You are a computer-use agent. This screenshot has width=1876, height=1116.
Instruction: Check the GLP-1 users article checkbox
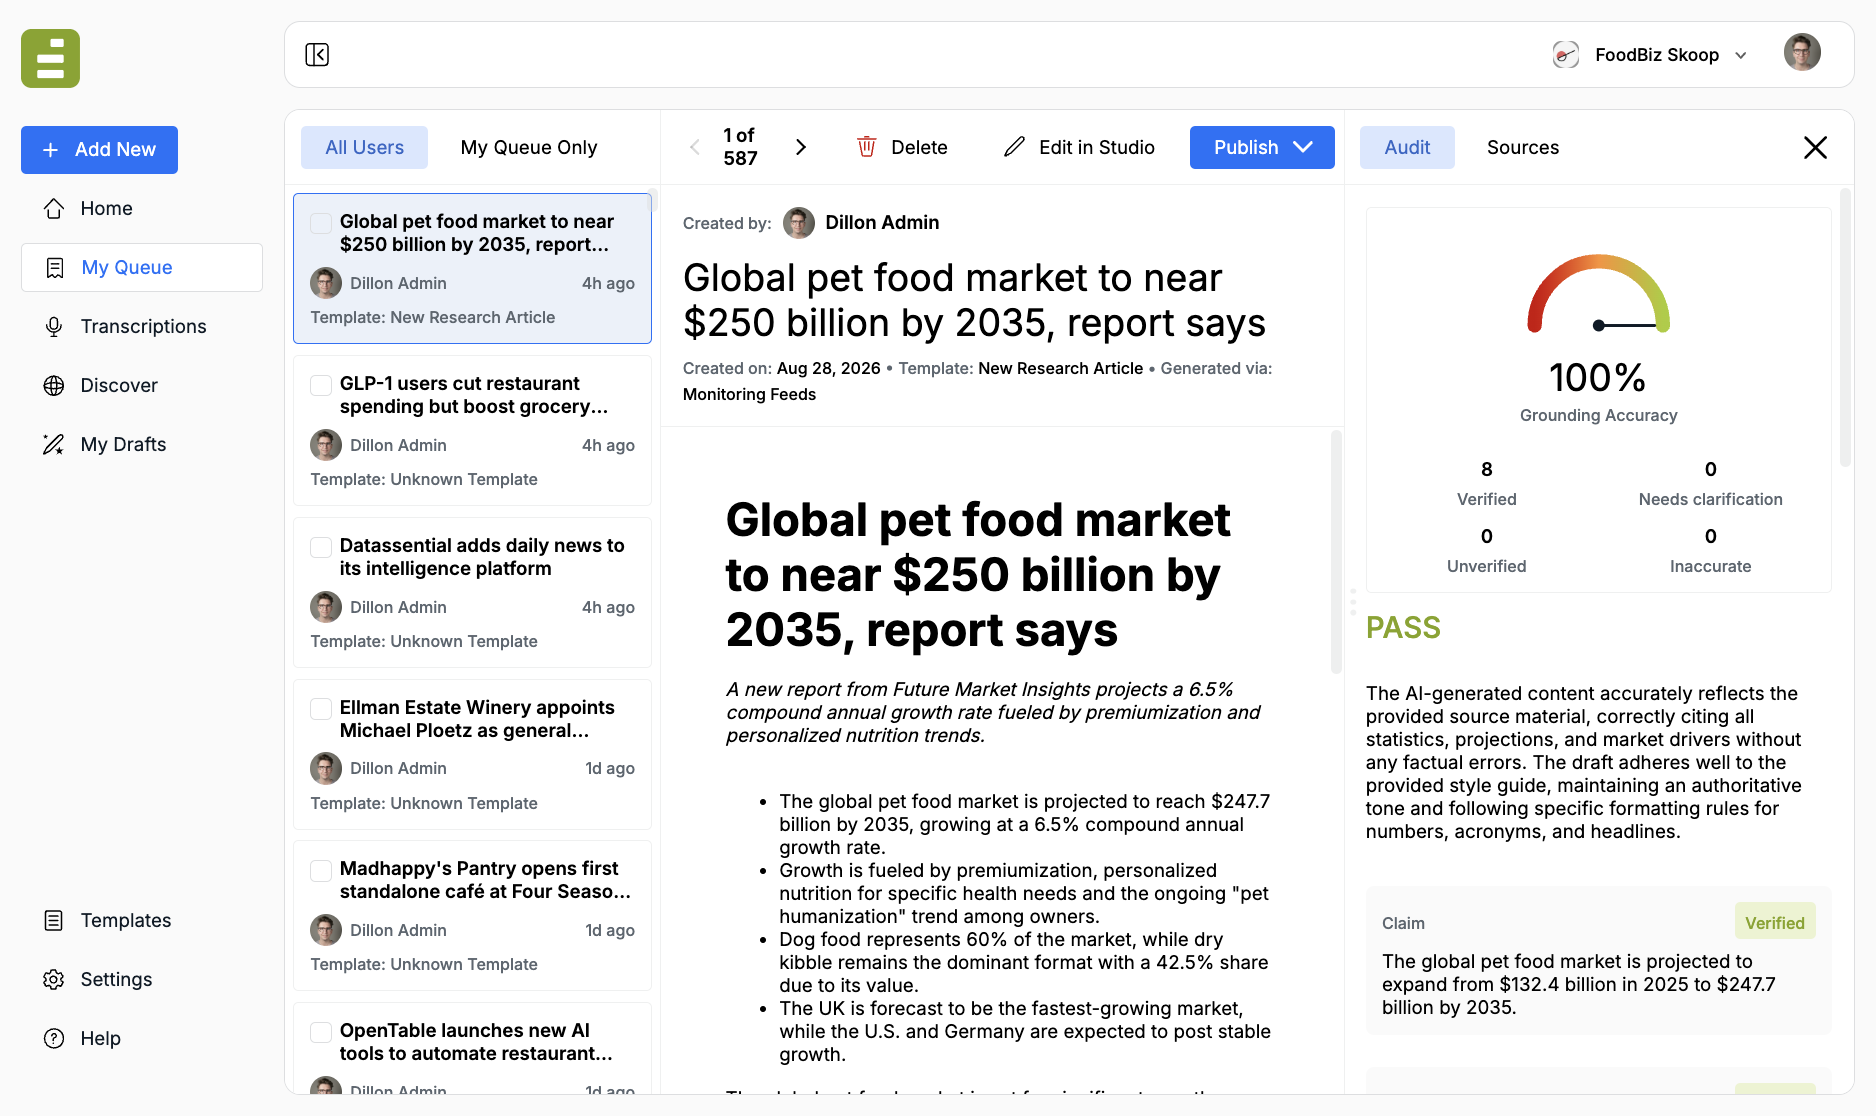coord(321,384)
